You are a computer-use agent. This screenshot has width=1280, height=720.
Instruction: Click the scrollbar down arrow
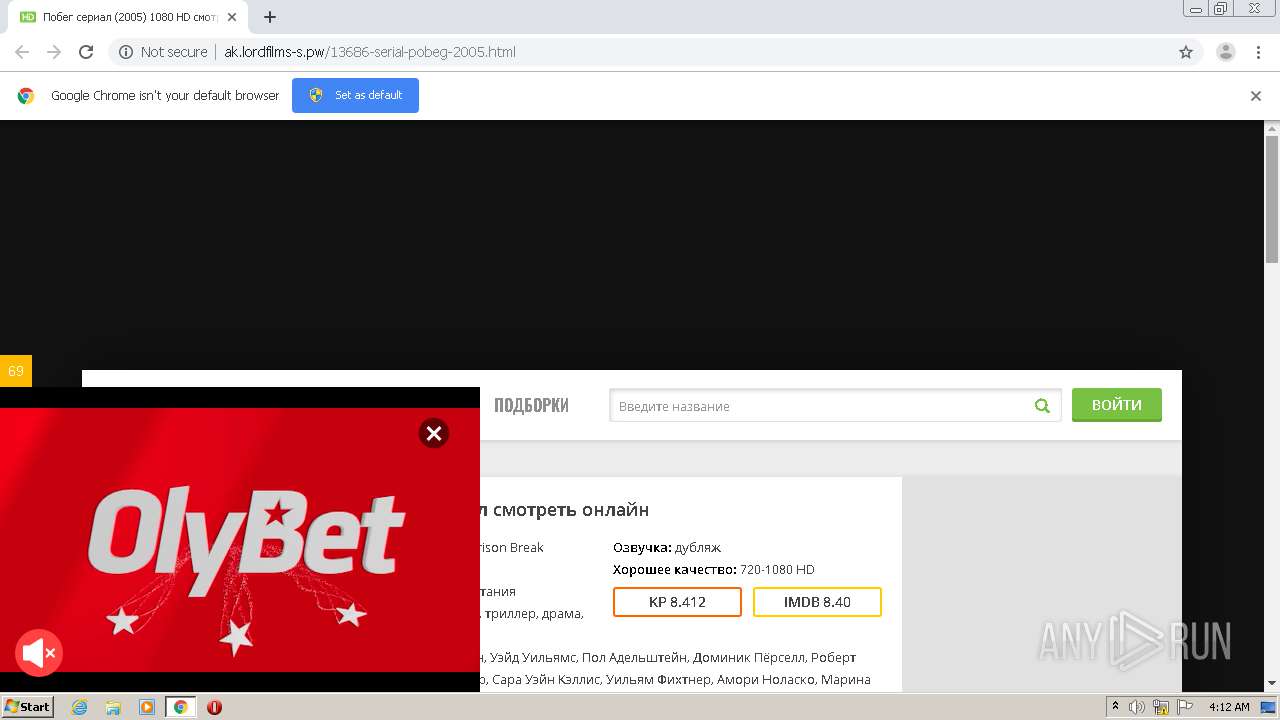(x=1272, y=683)
